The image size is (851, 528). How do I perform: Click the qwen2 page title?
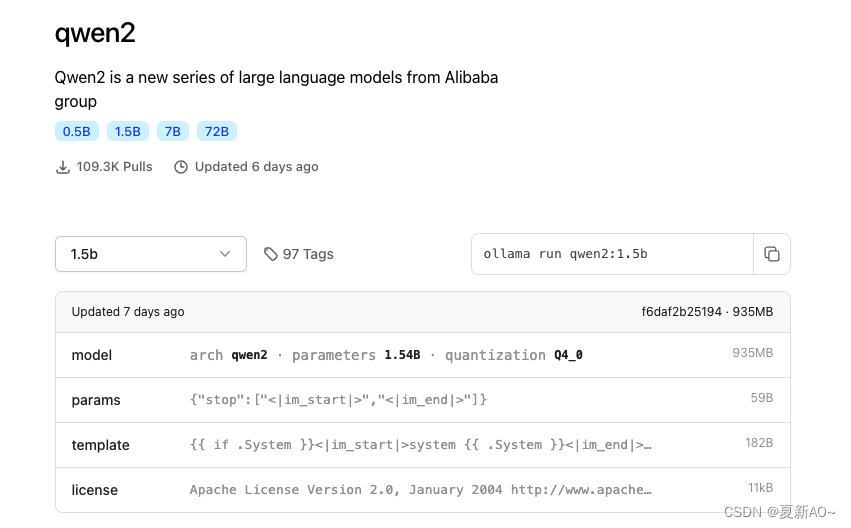95,33
